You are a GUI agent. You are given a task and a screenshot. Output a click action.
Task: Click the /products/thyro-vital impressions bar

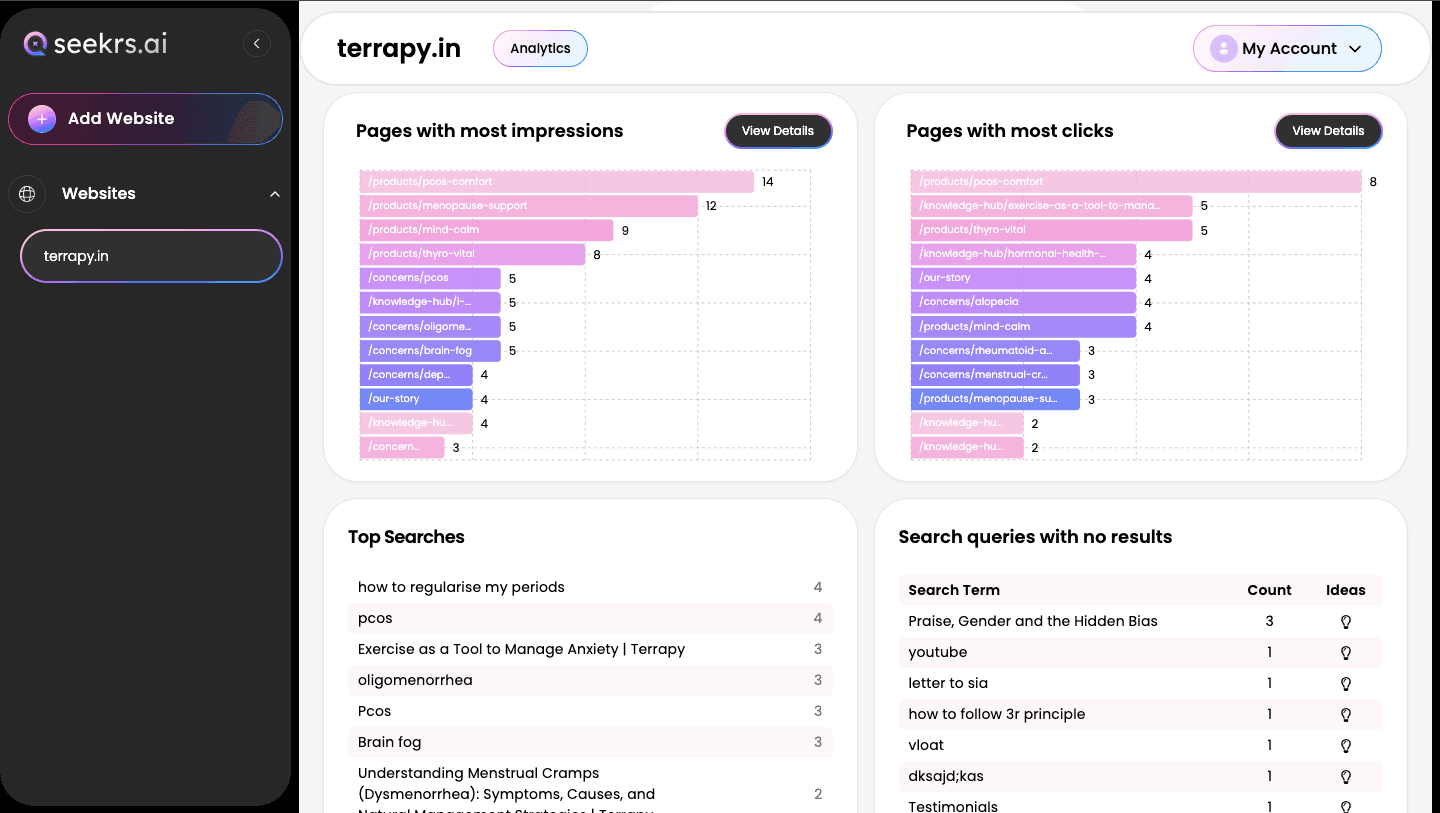click(x=472, y=254)
